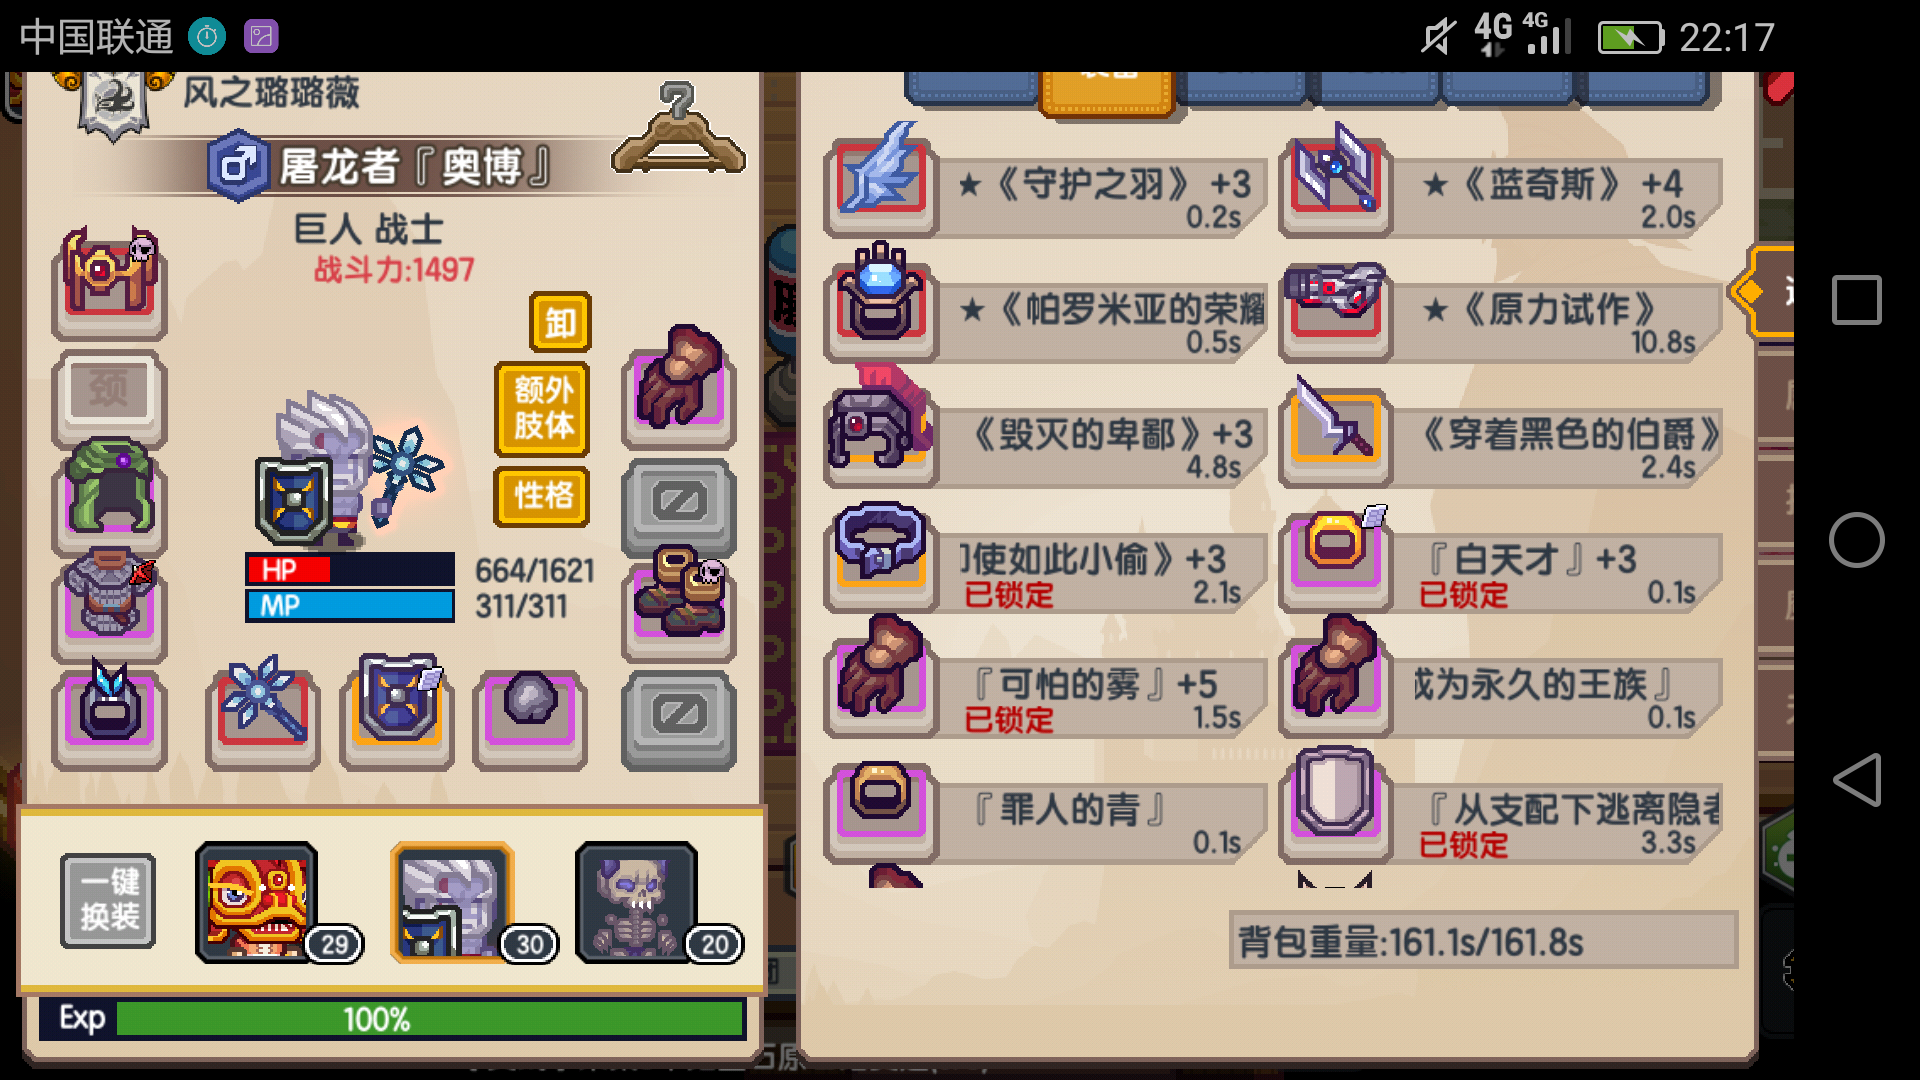Click the 卸 unequip button
This screenshot has height=1080, width=1920.
pyautogui.click(x=560, y=322)
